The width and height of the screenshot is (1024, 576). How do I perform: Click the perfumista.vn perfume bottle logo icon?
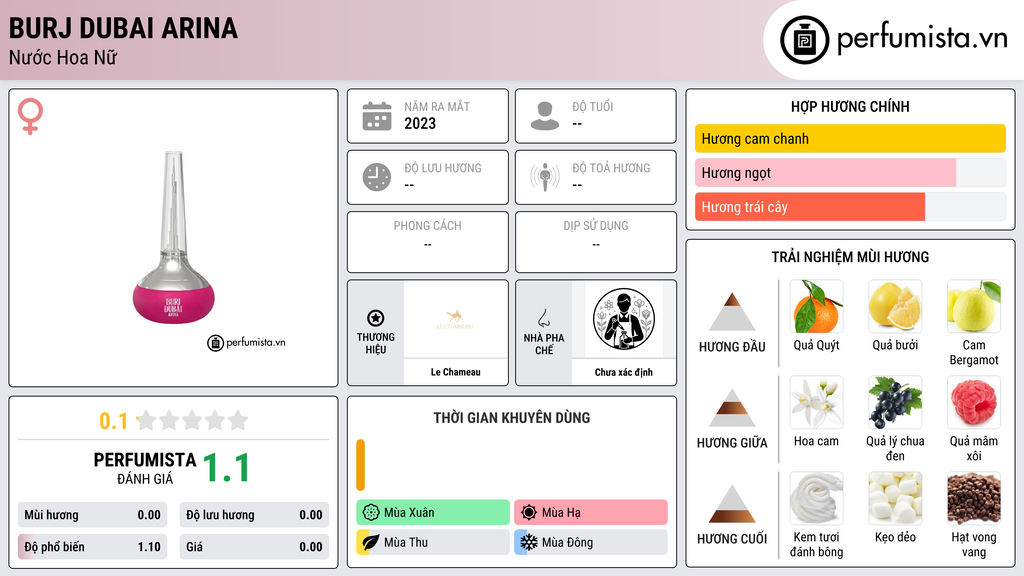point(804,40)
